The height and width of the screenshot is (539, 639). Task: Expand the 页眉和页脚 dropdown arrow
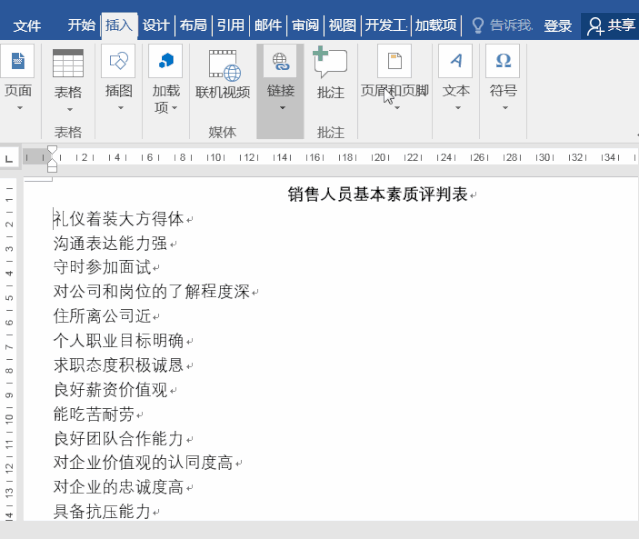click(397, 108)
